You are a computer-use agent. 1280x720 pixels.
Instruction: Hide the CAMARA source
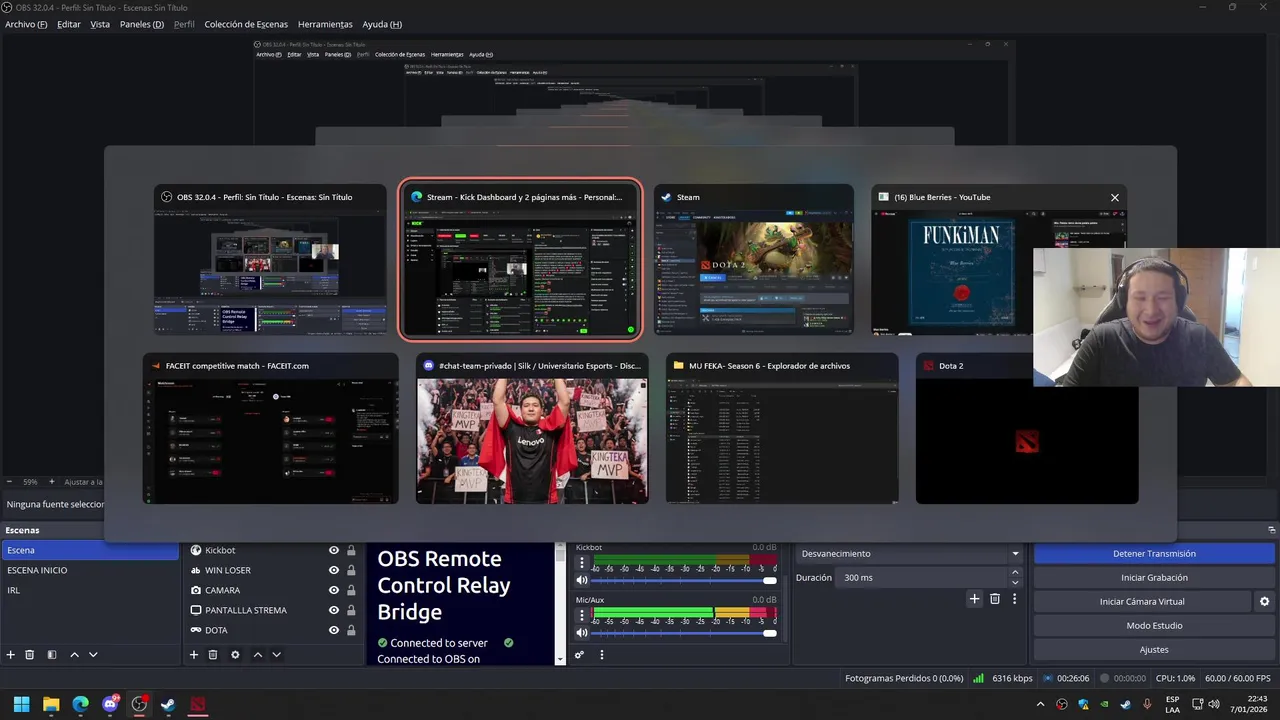pyautogui.click(x=334, y=590)
